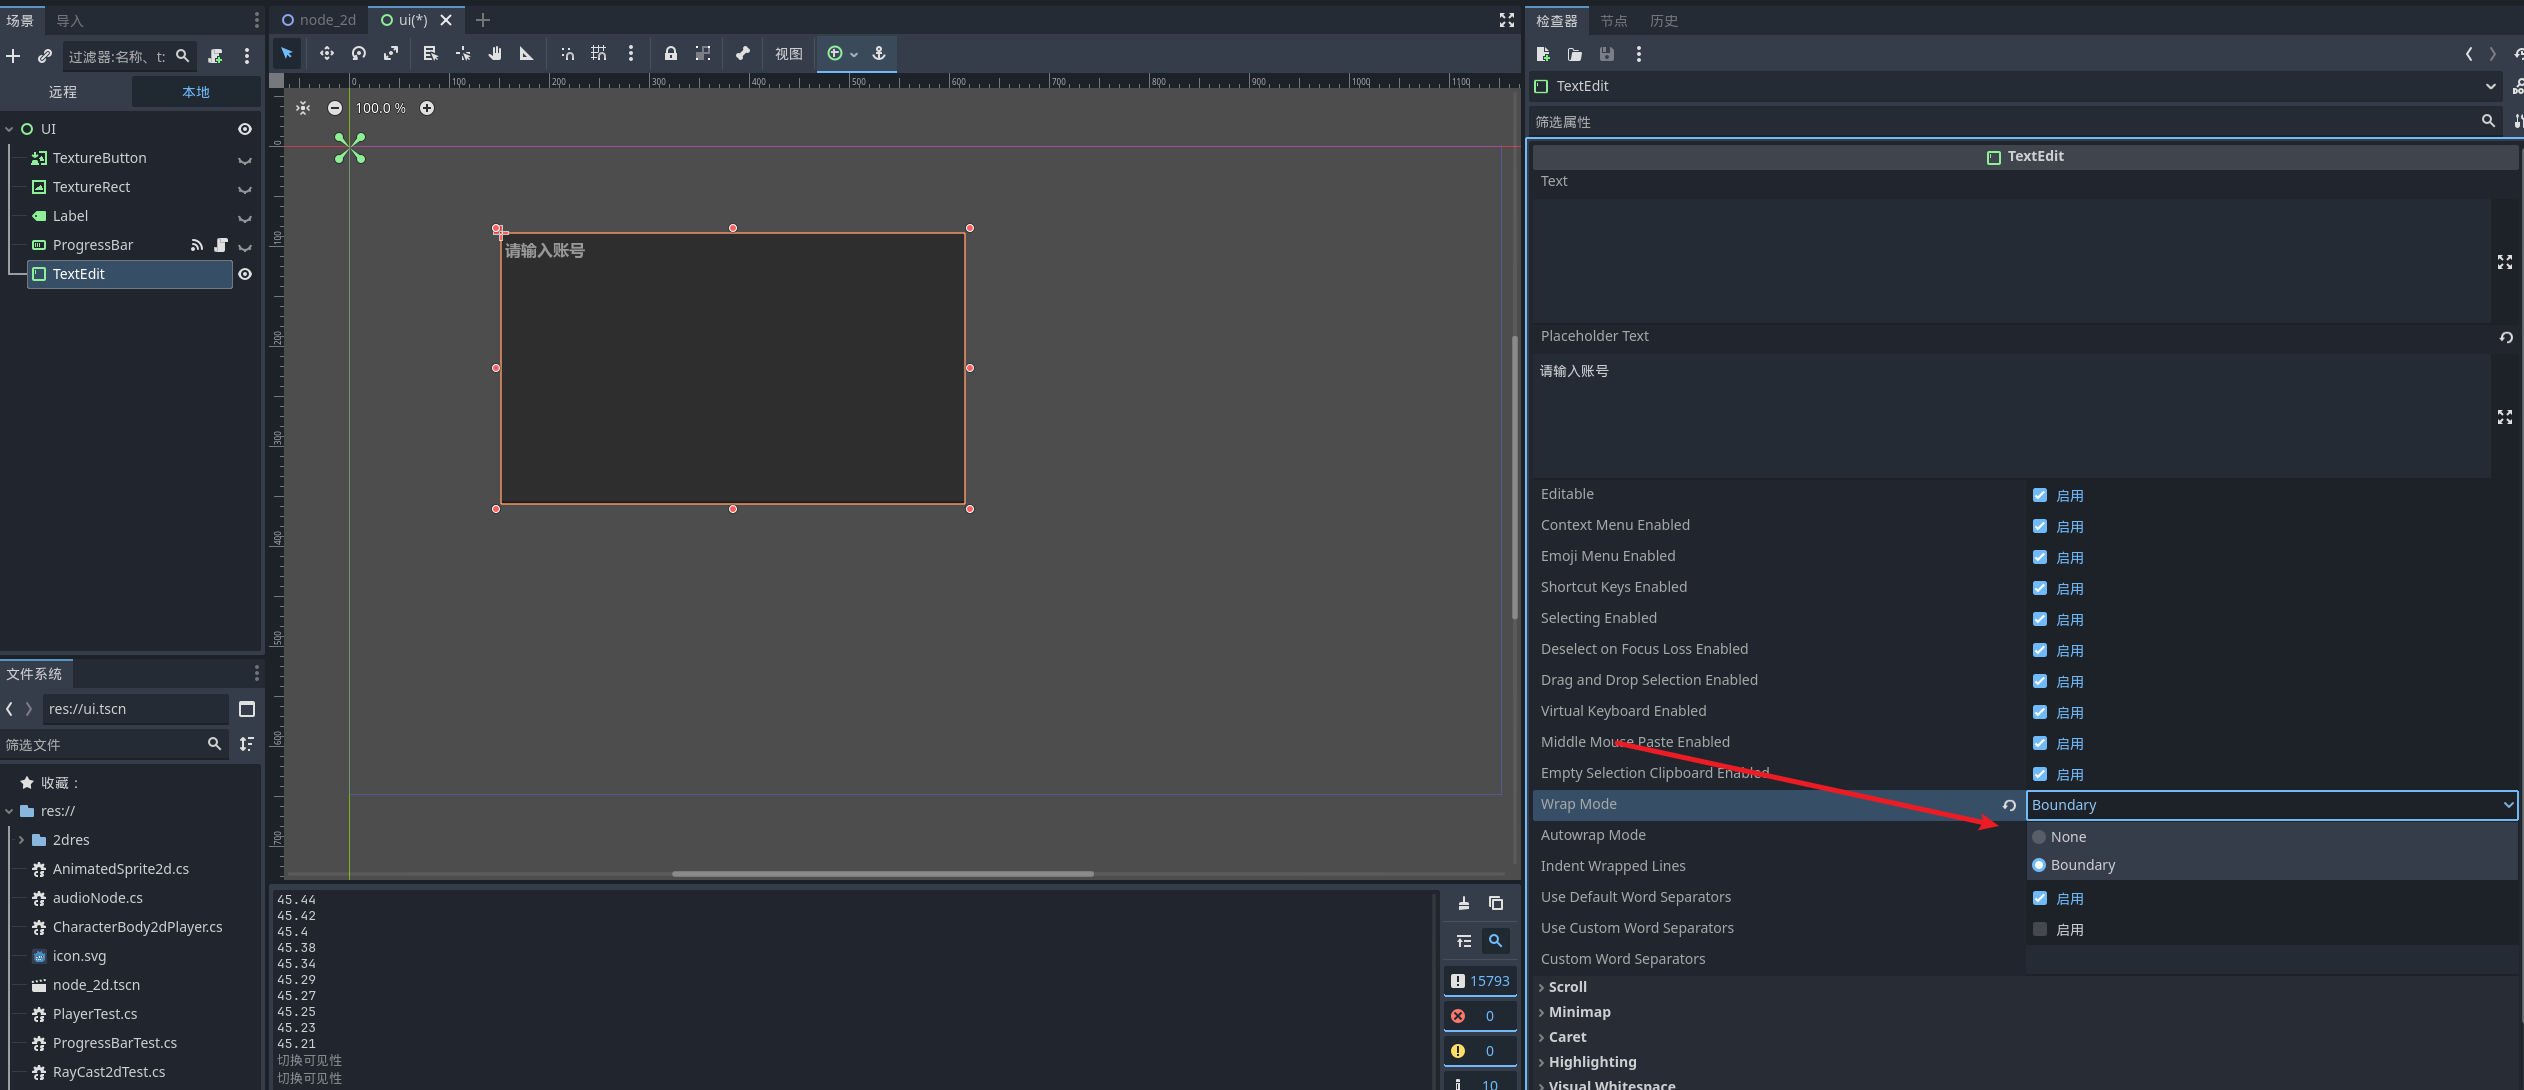2524x1090 pixels.
Task: Open PlayerTest.cs in file system
Action: [x=95, y=1014]
